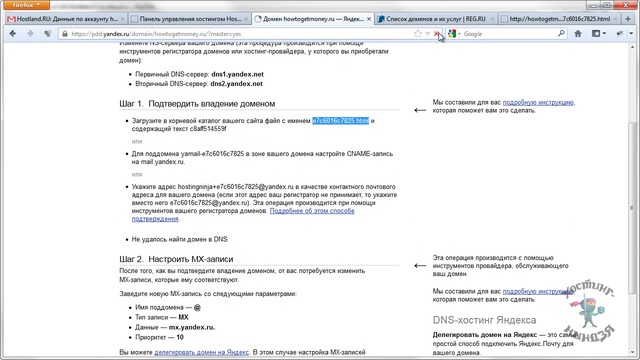
Task: Click the search magnifier icon
Action: (562, 34)
